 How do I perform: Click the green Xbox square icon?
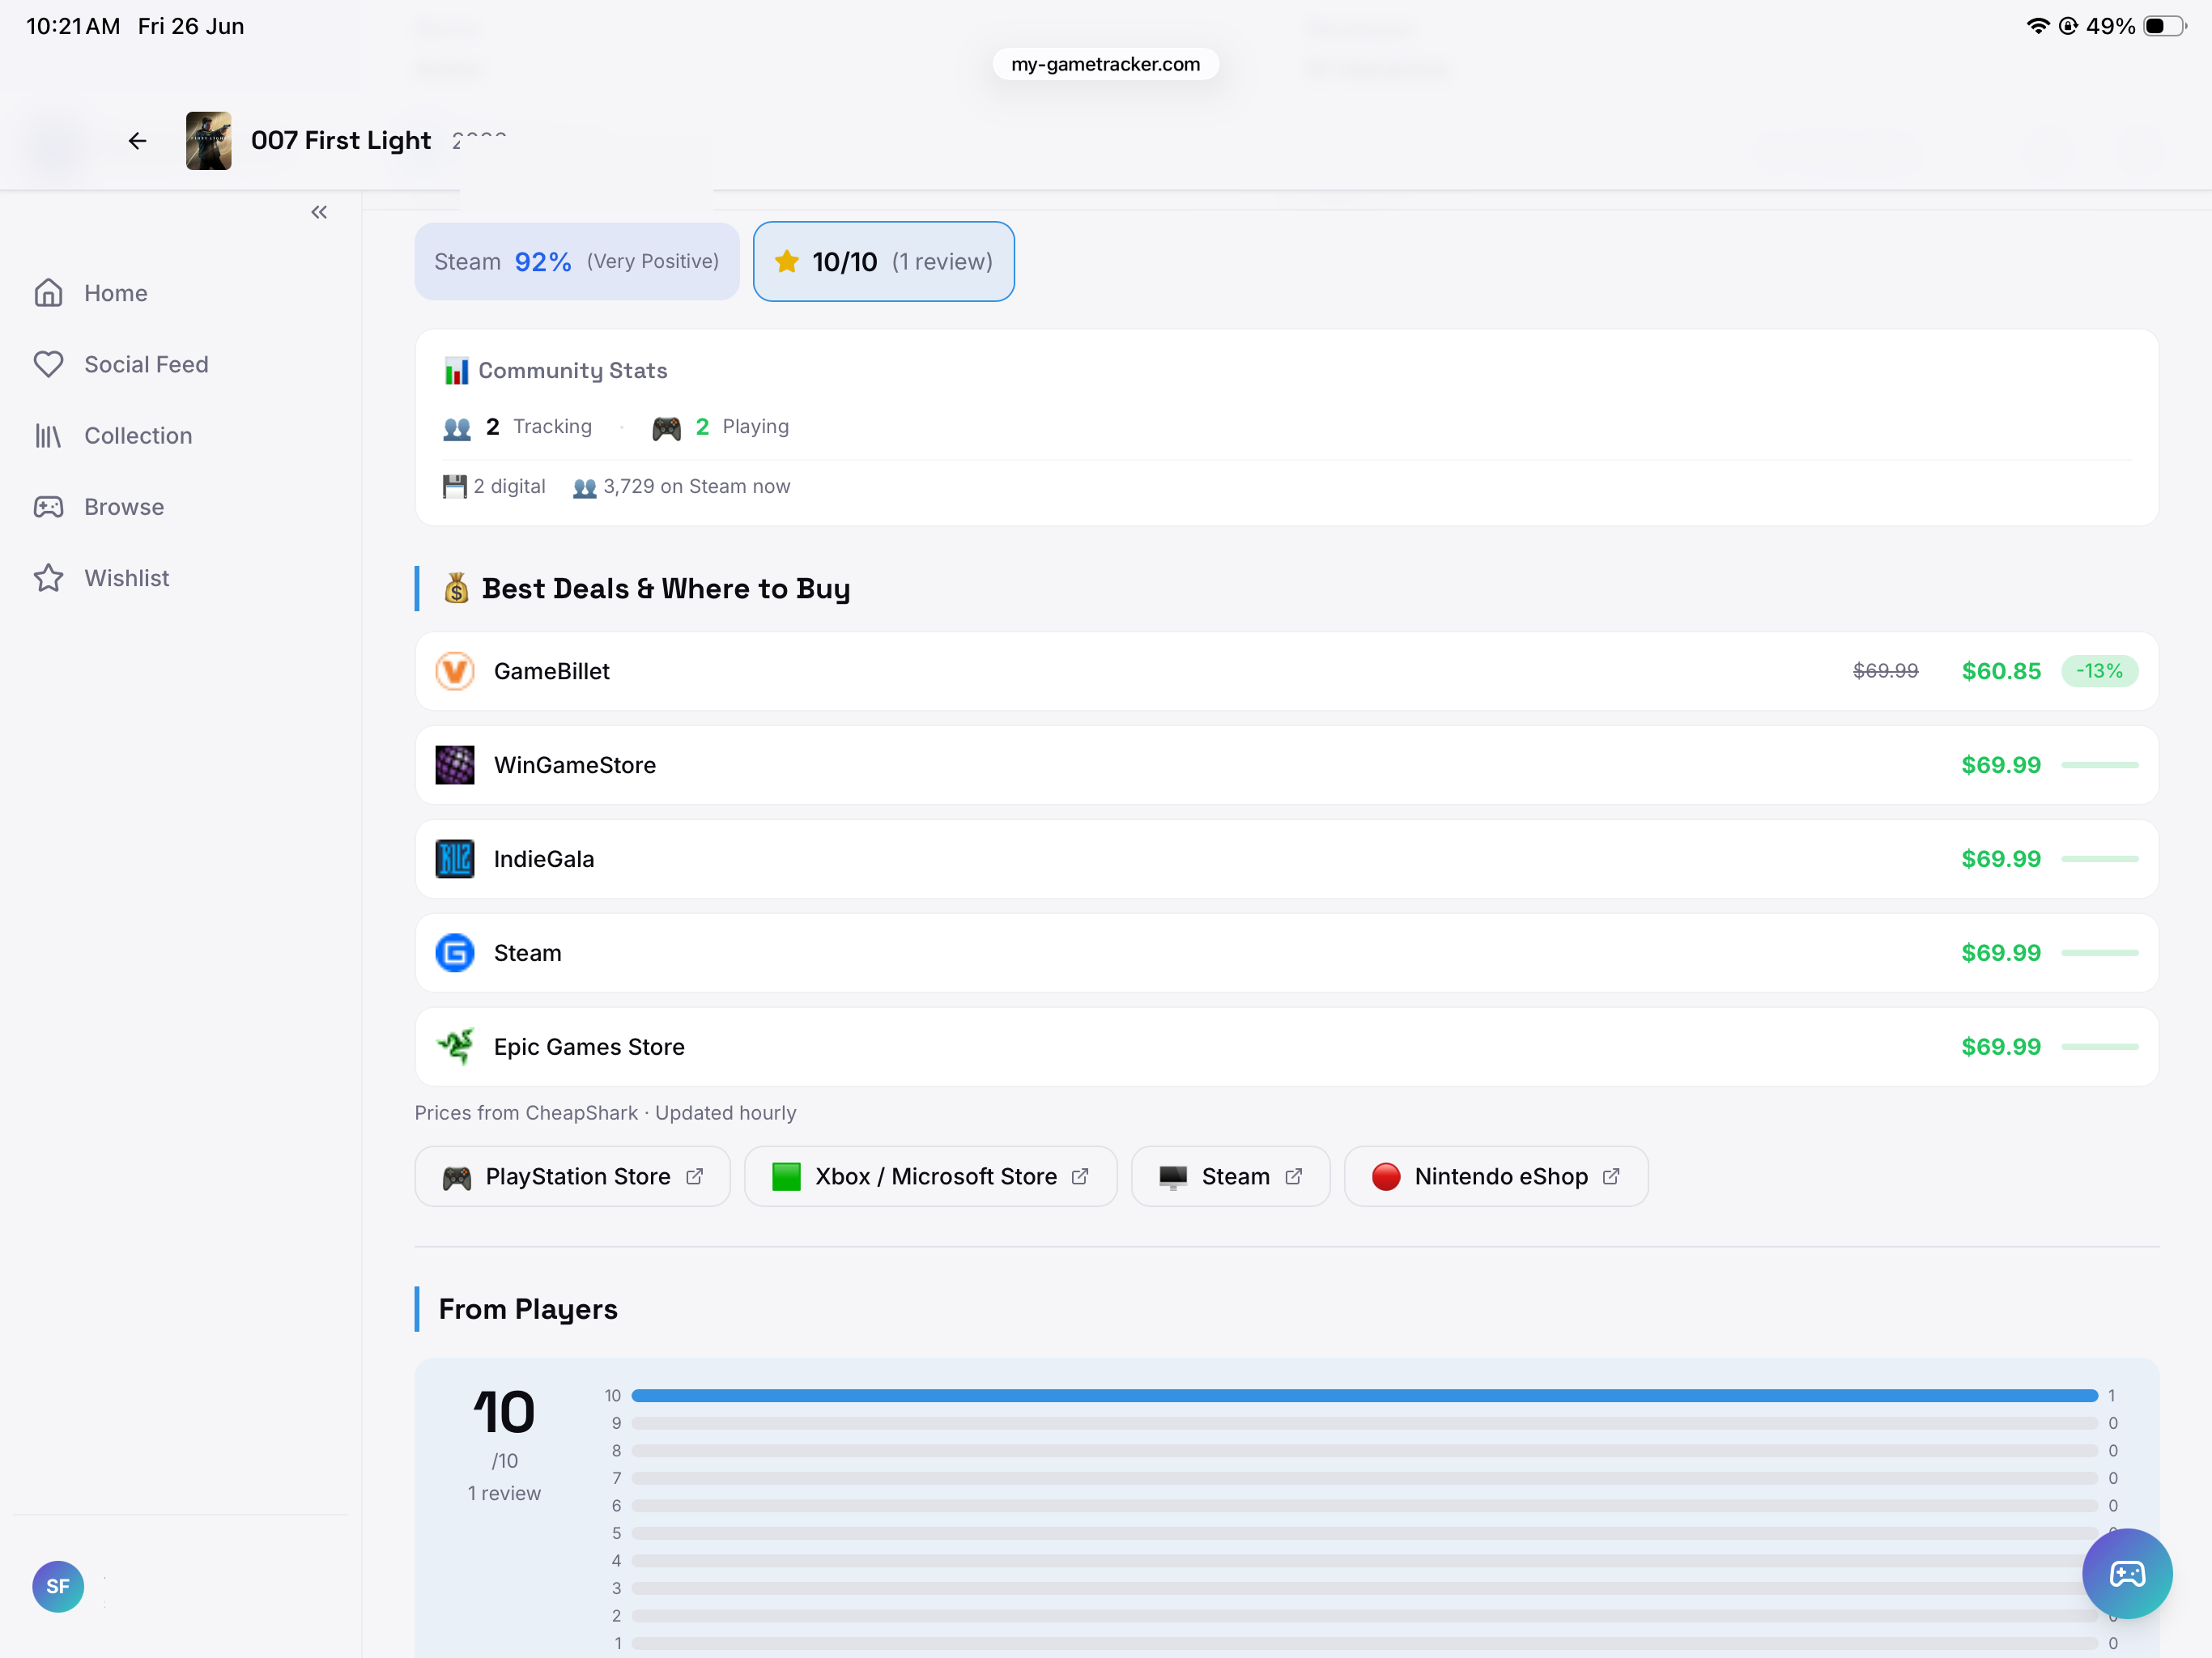click(x=787, y=1177)
